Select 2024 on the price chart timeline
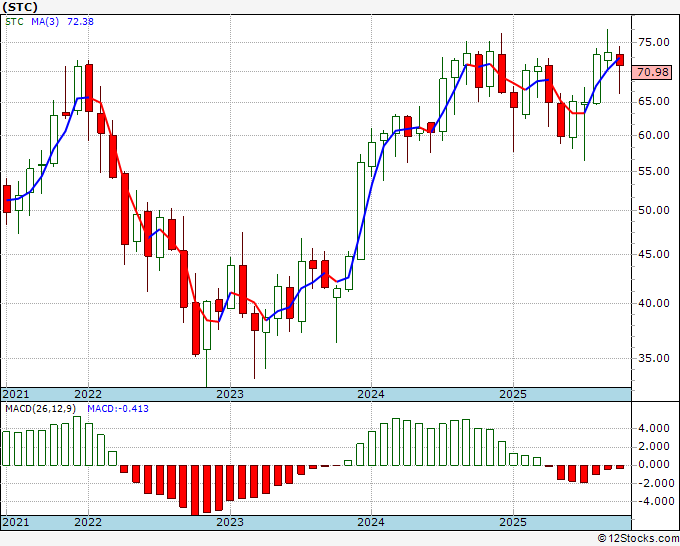The image size is (680, 546). click(x=371, y=394)
